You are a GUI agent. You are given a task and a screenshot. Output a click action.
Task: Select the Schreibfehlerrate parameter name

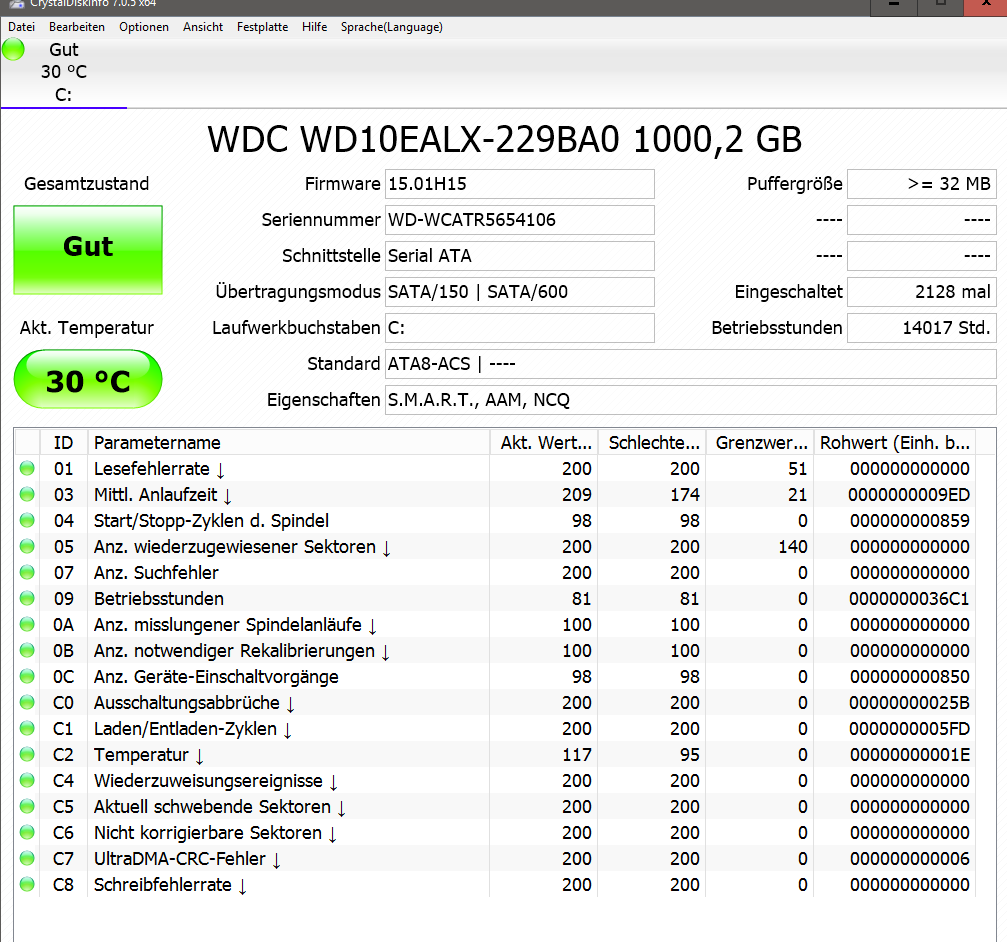pos(170,885)
